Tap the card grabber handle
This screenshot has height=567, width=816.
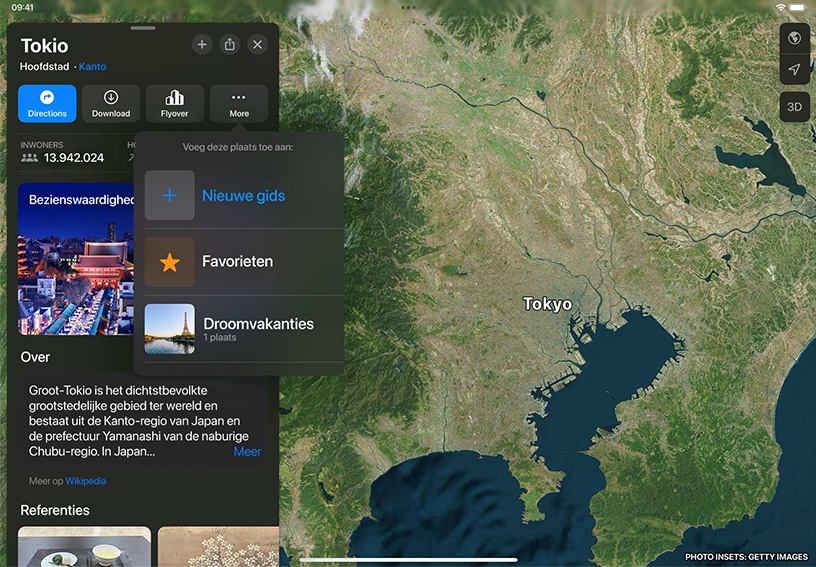[143, 28]
